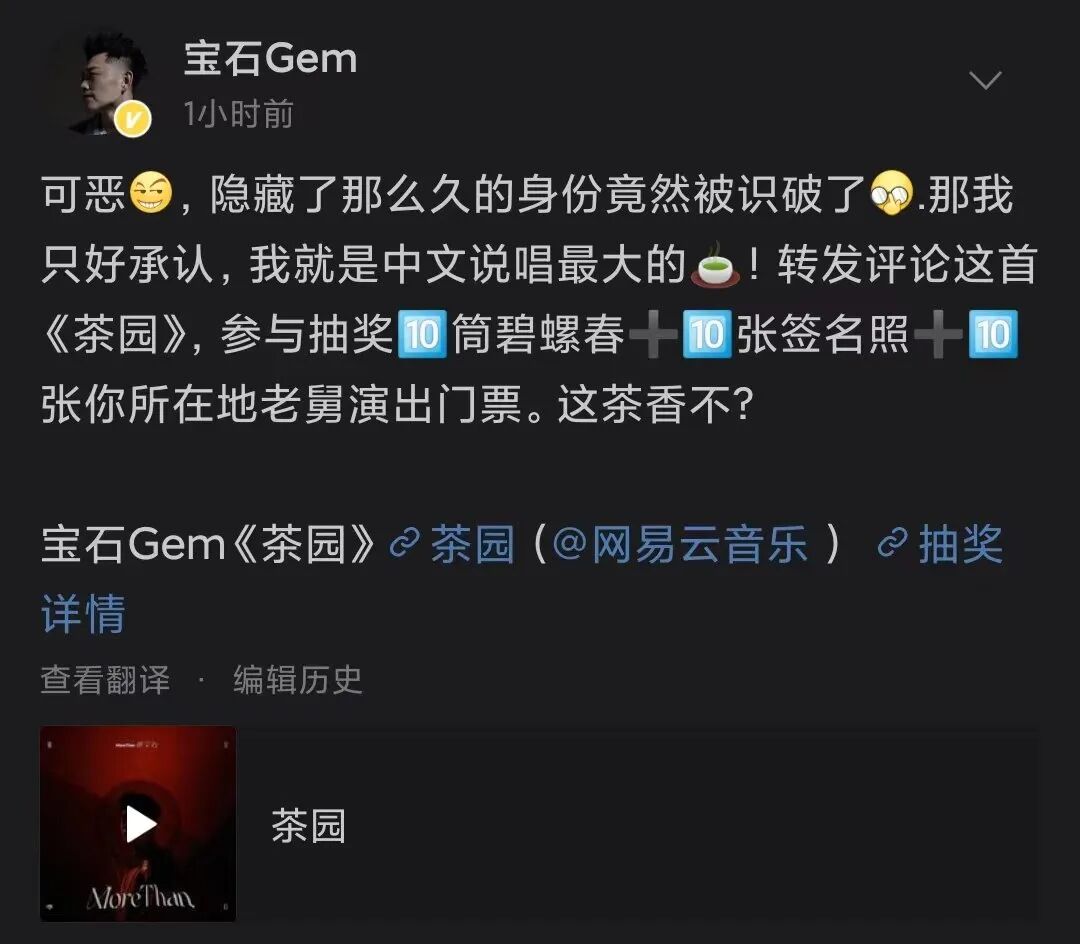Click the MoreThan album cover art

pyautogui.click(x=138, y=824)
